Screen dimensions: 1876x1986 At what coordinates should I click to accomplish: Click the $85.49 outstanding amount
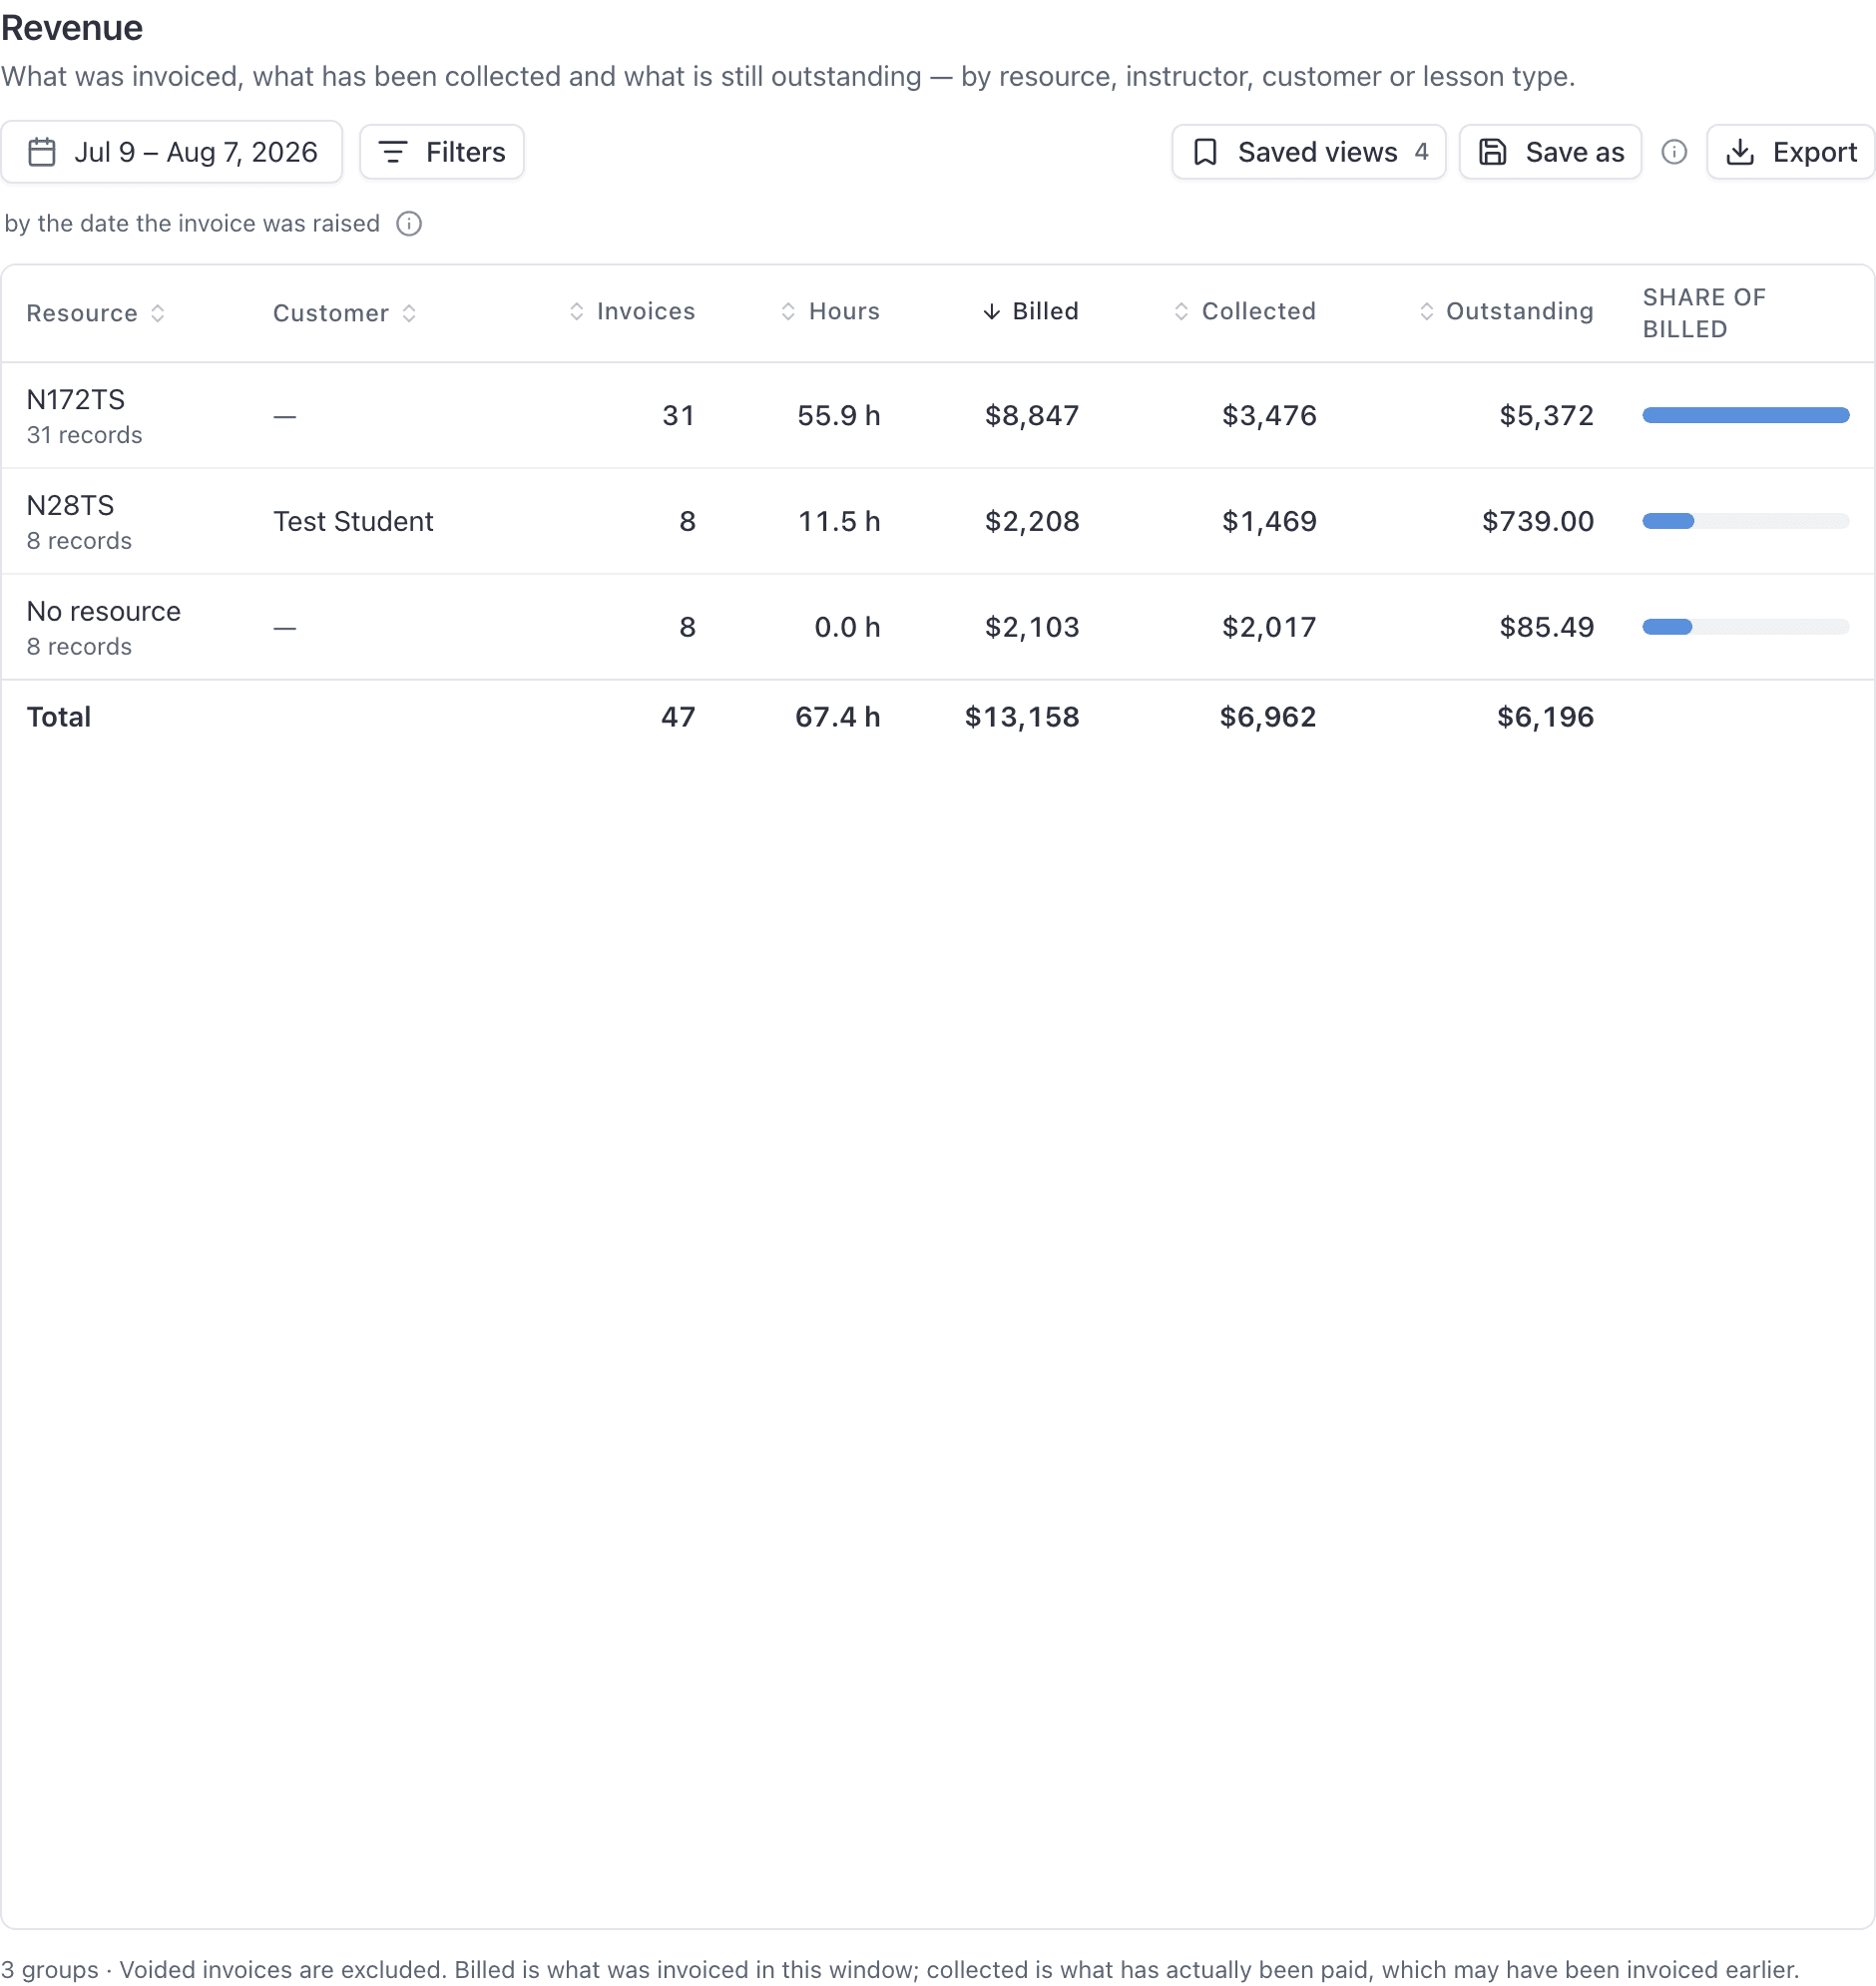(x=1546, y=627)
